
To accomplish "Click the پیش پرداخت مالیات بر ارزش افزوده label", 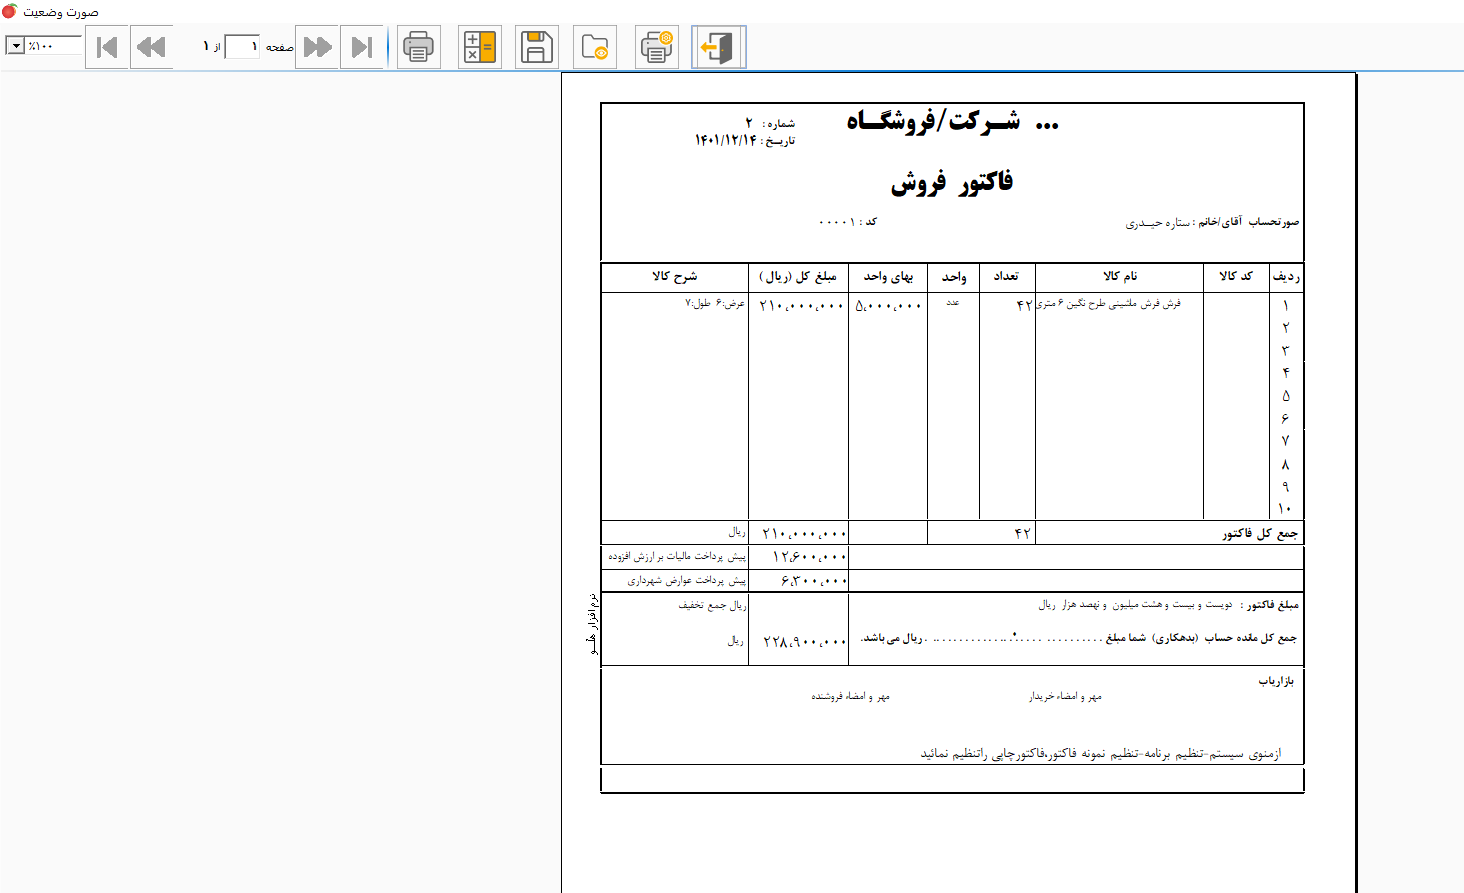I will point(677,556).
